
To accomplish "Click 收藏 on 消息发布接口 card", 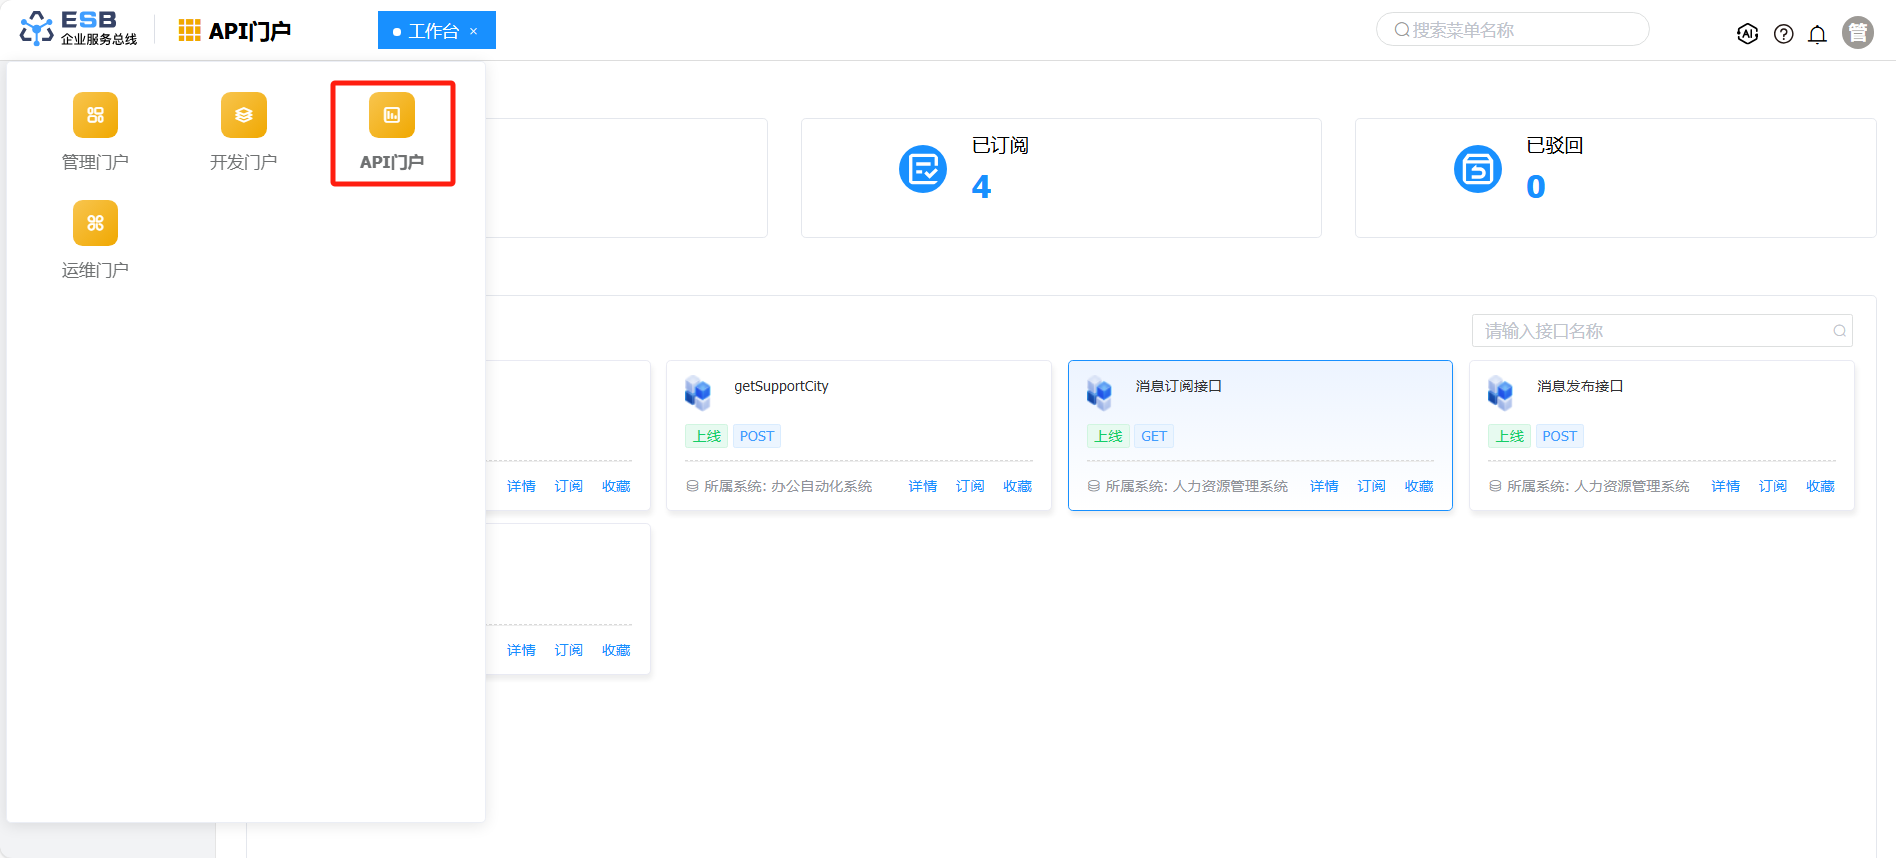I will pos(1820,487).
